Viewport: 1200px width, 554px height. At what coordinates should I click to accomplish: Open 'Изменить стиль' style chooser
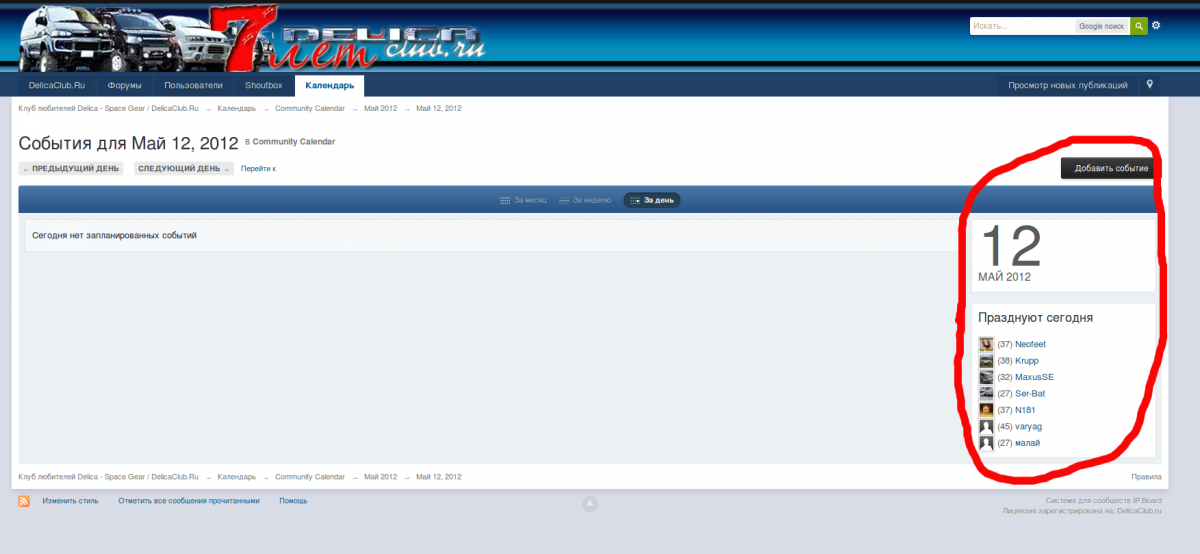(70, 501)
